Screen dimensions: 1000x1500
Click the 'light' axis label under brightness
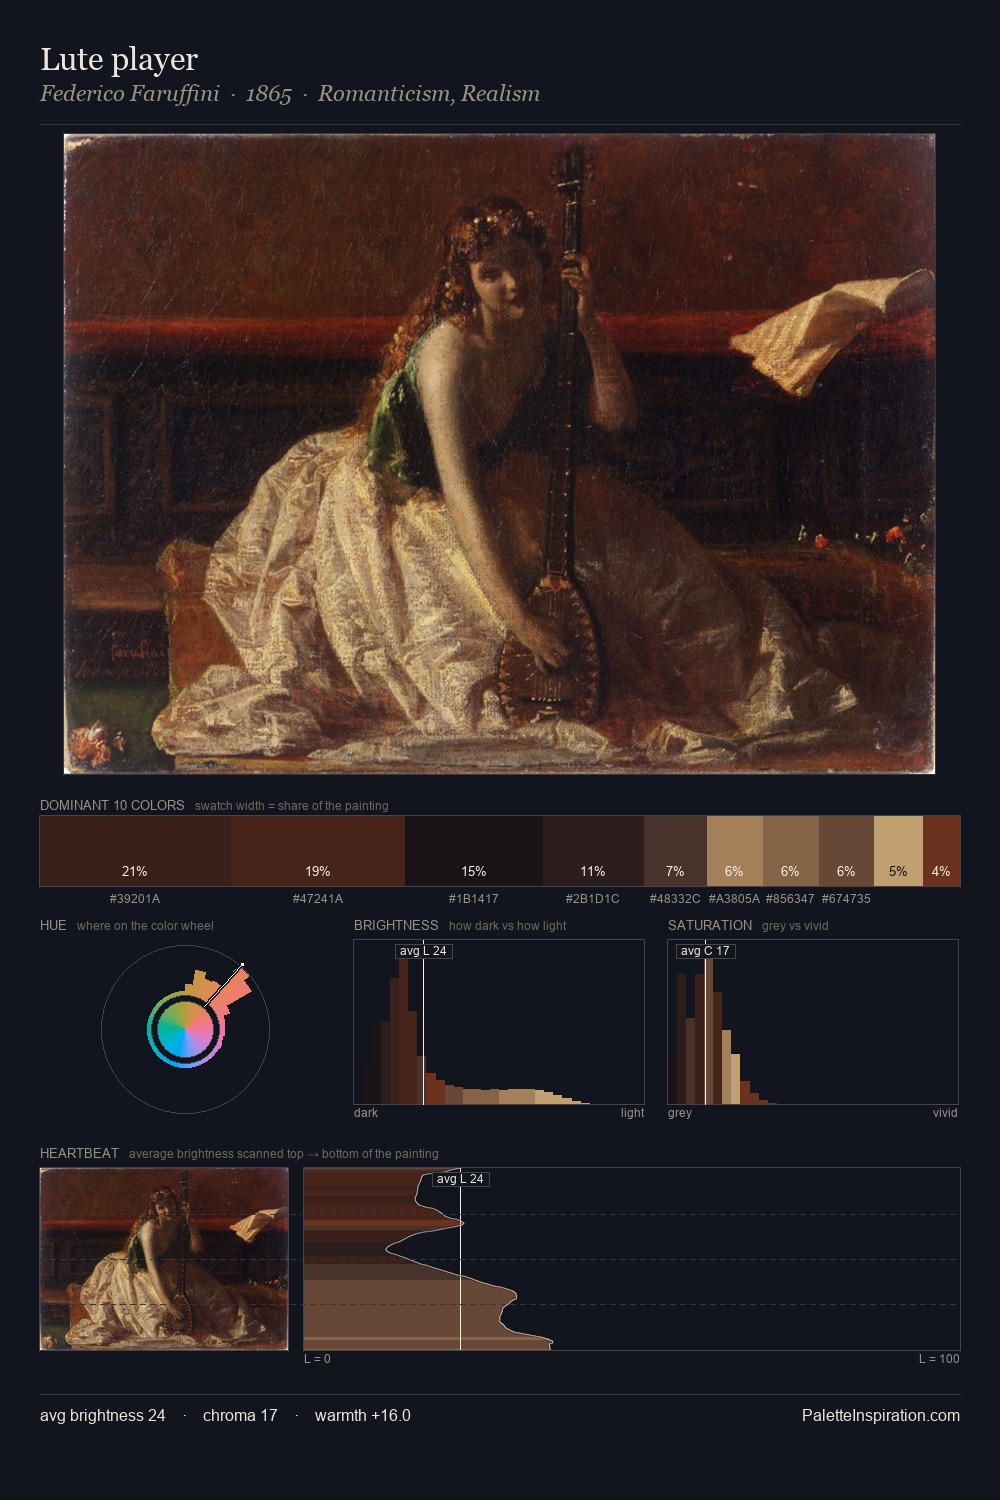633,1113
